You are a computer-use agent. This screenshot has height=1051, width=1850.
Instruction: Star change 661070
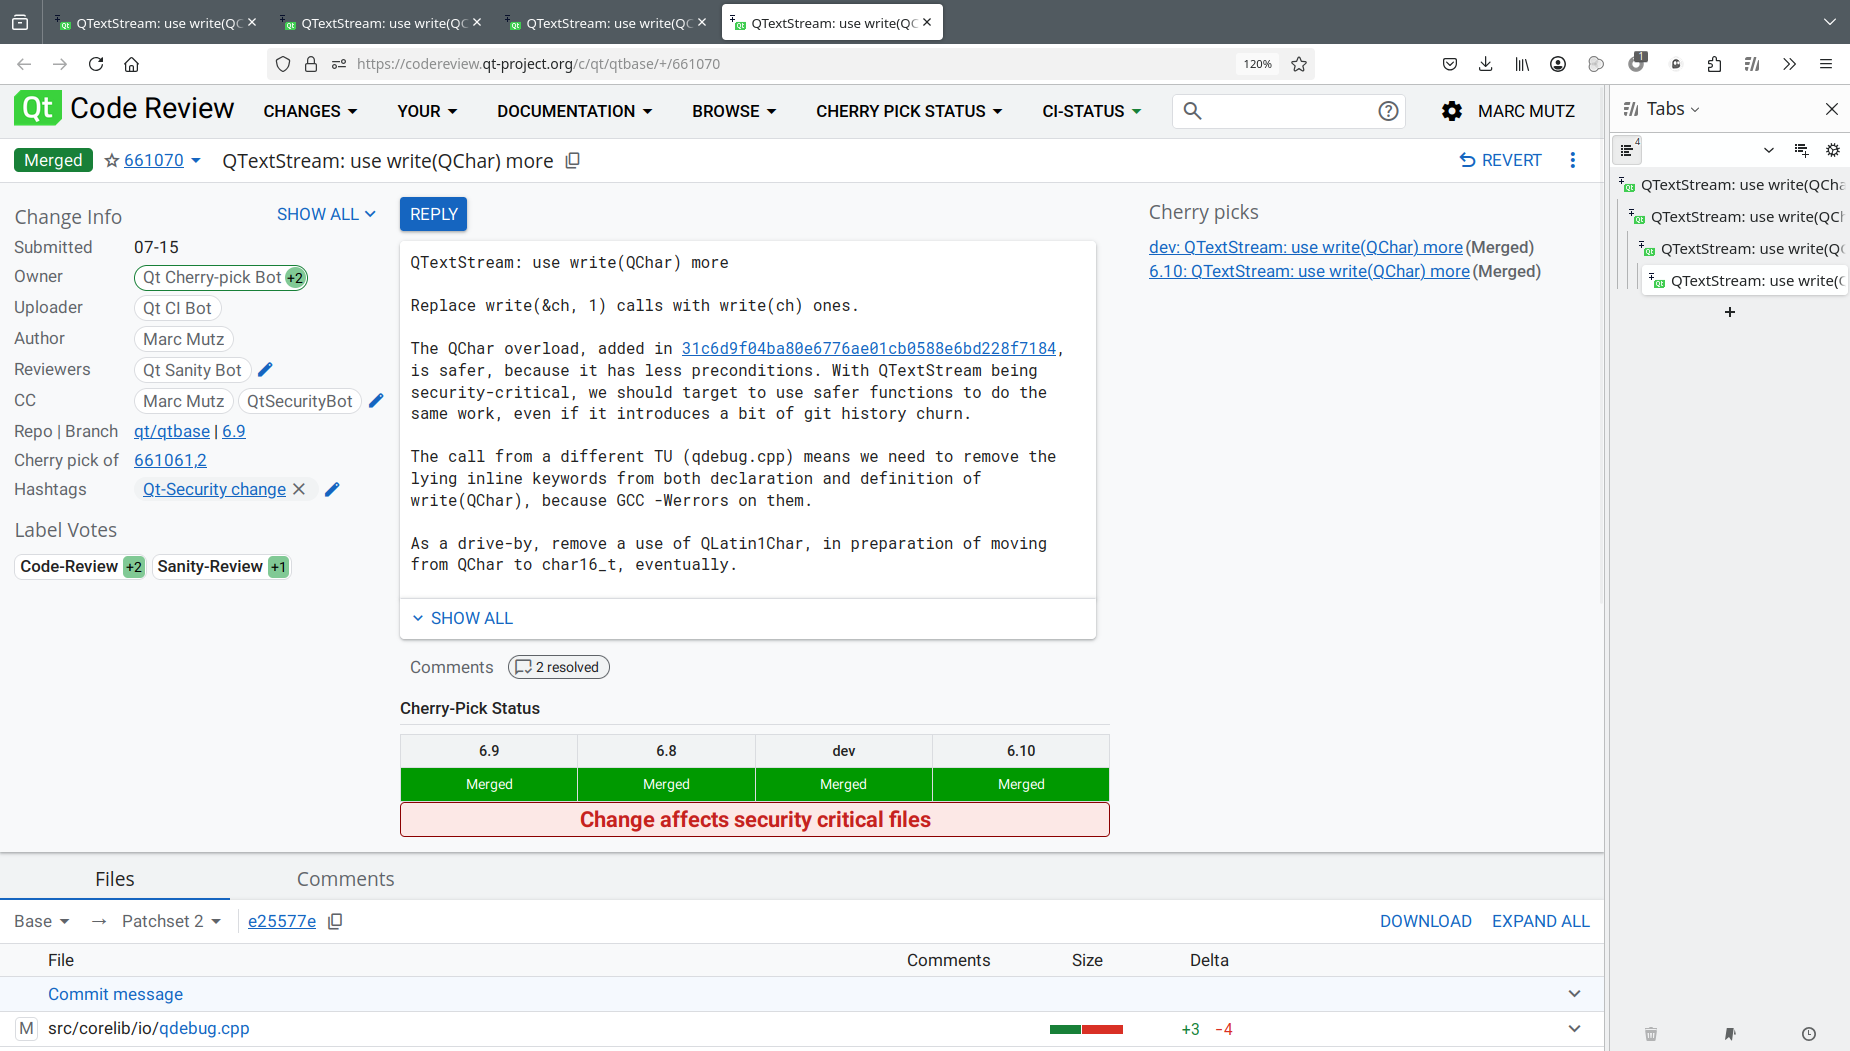[112, 161]
